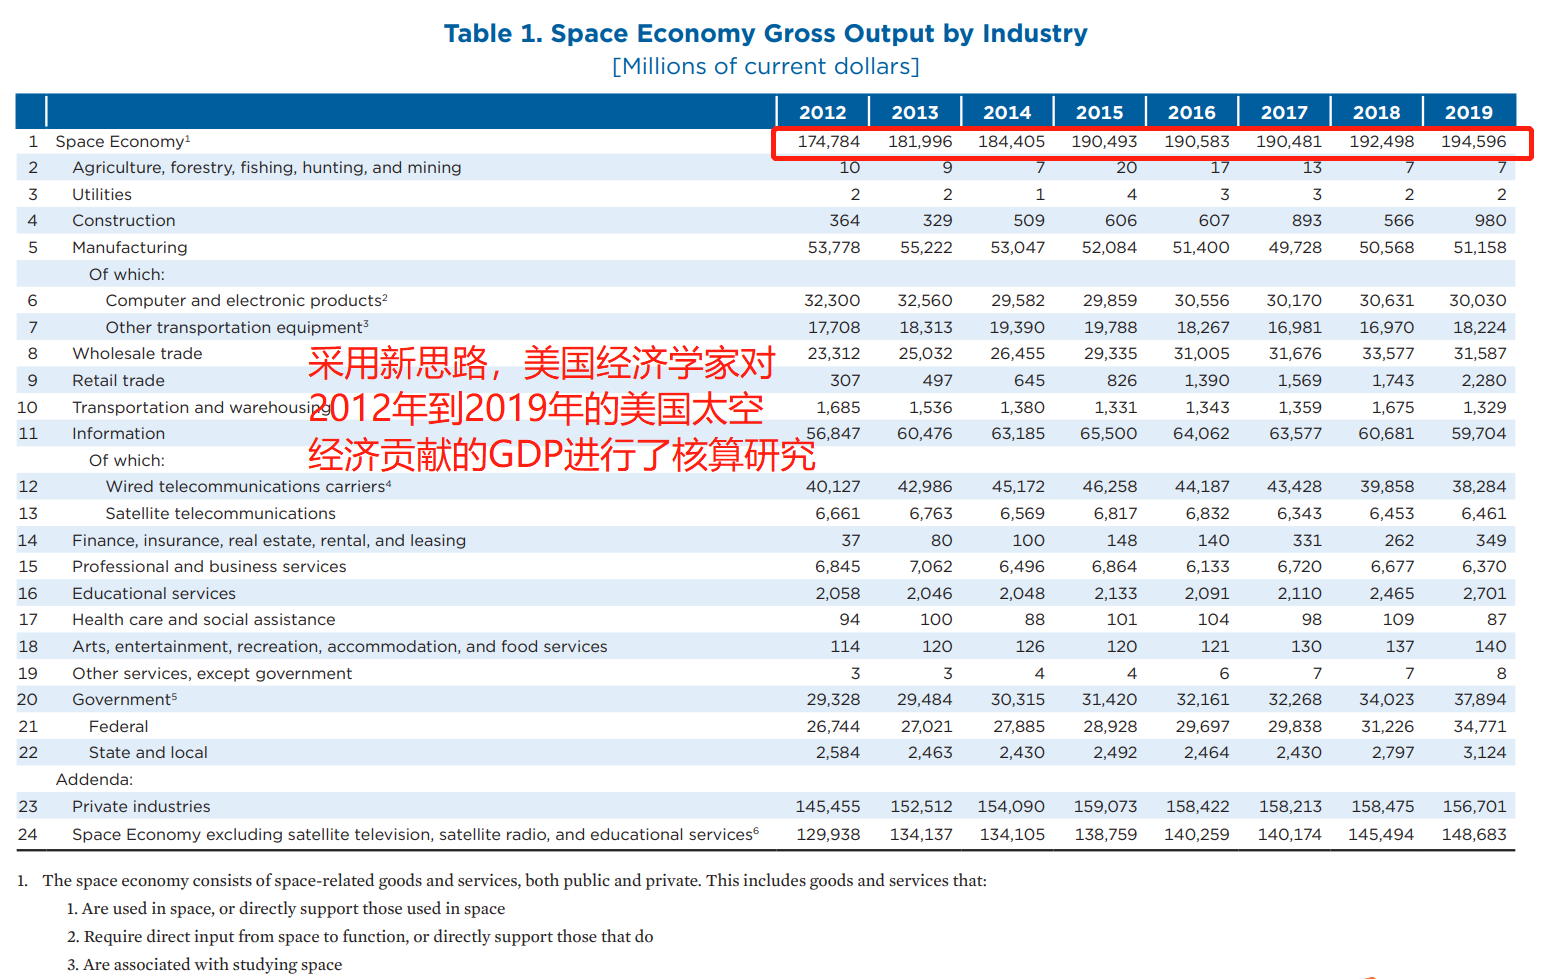Click the "Agriculture, forestry, fishing, hunting, and mining" label

click(x=266, y=168)
